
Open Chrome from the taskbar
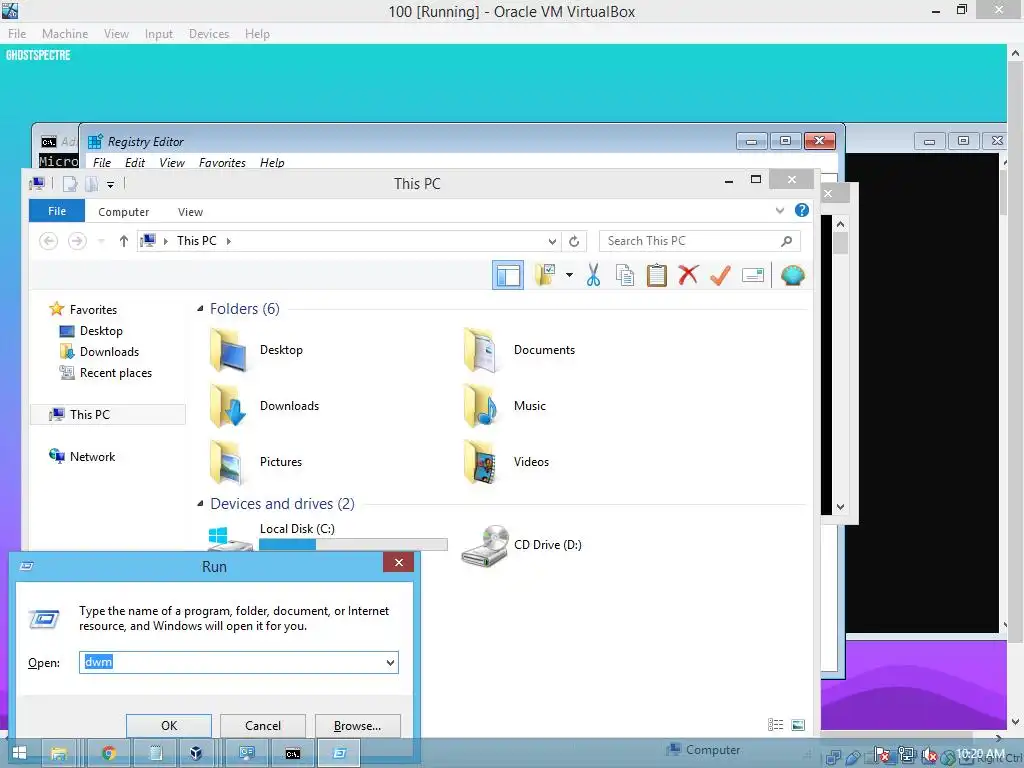click(109, 753)
